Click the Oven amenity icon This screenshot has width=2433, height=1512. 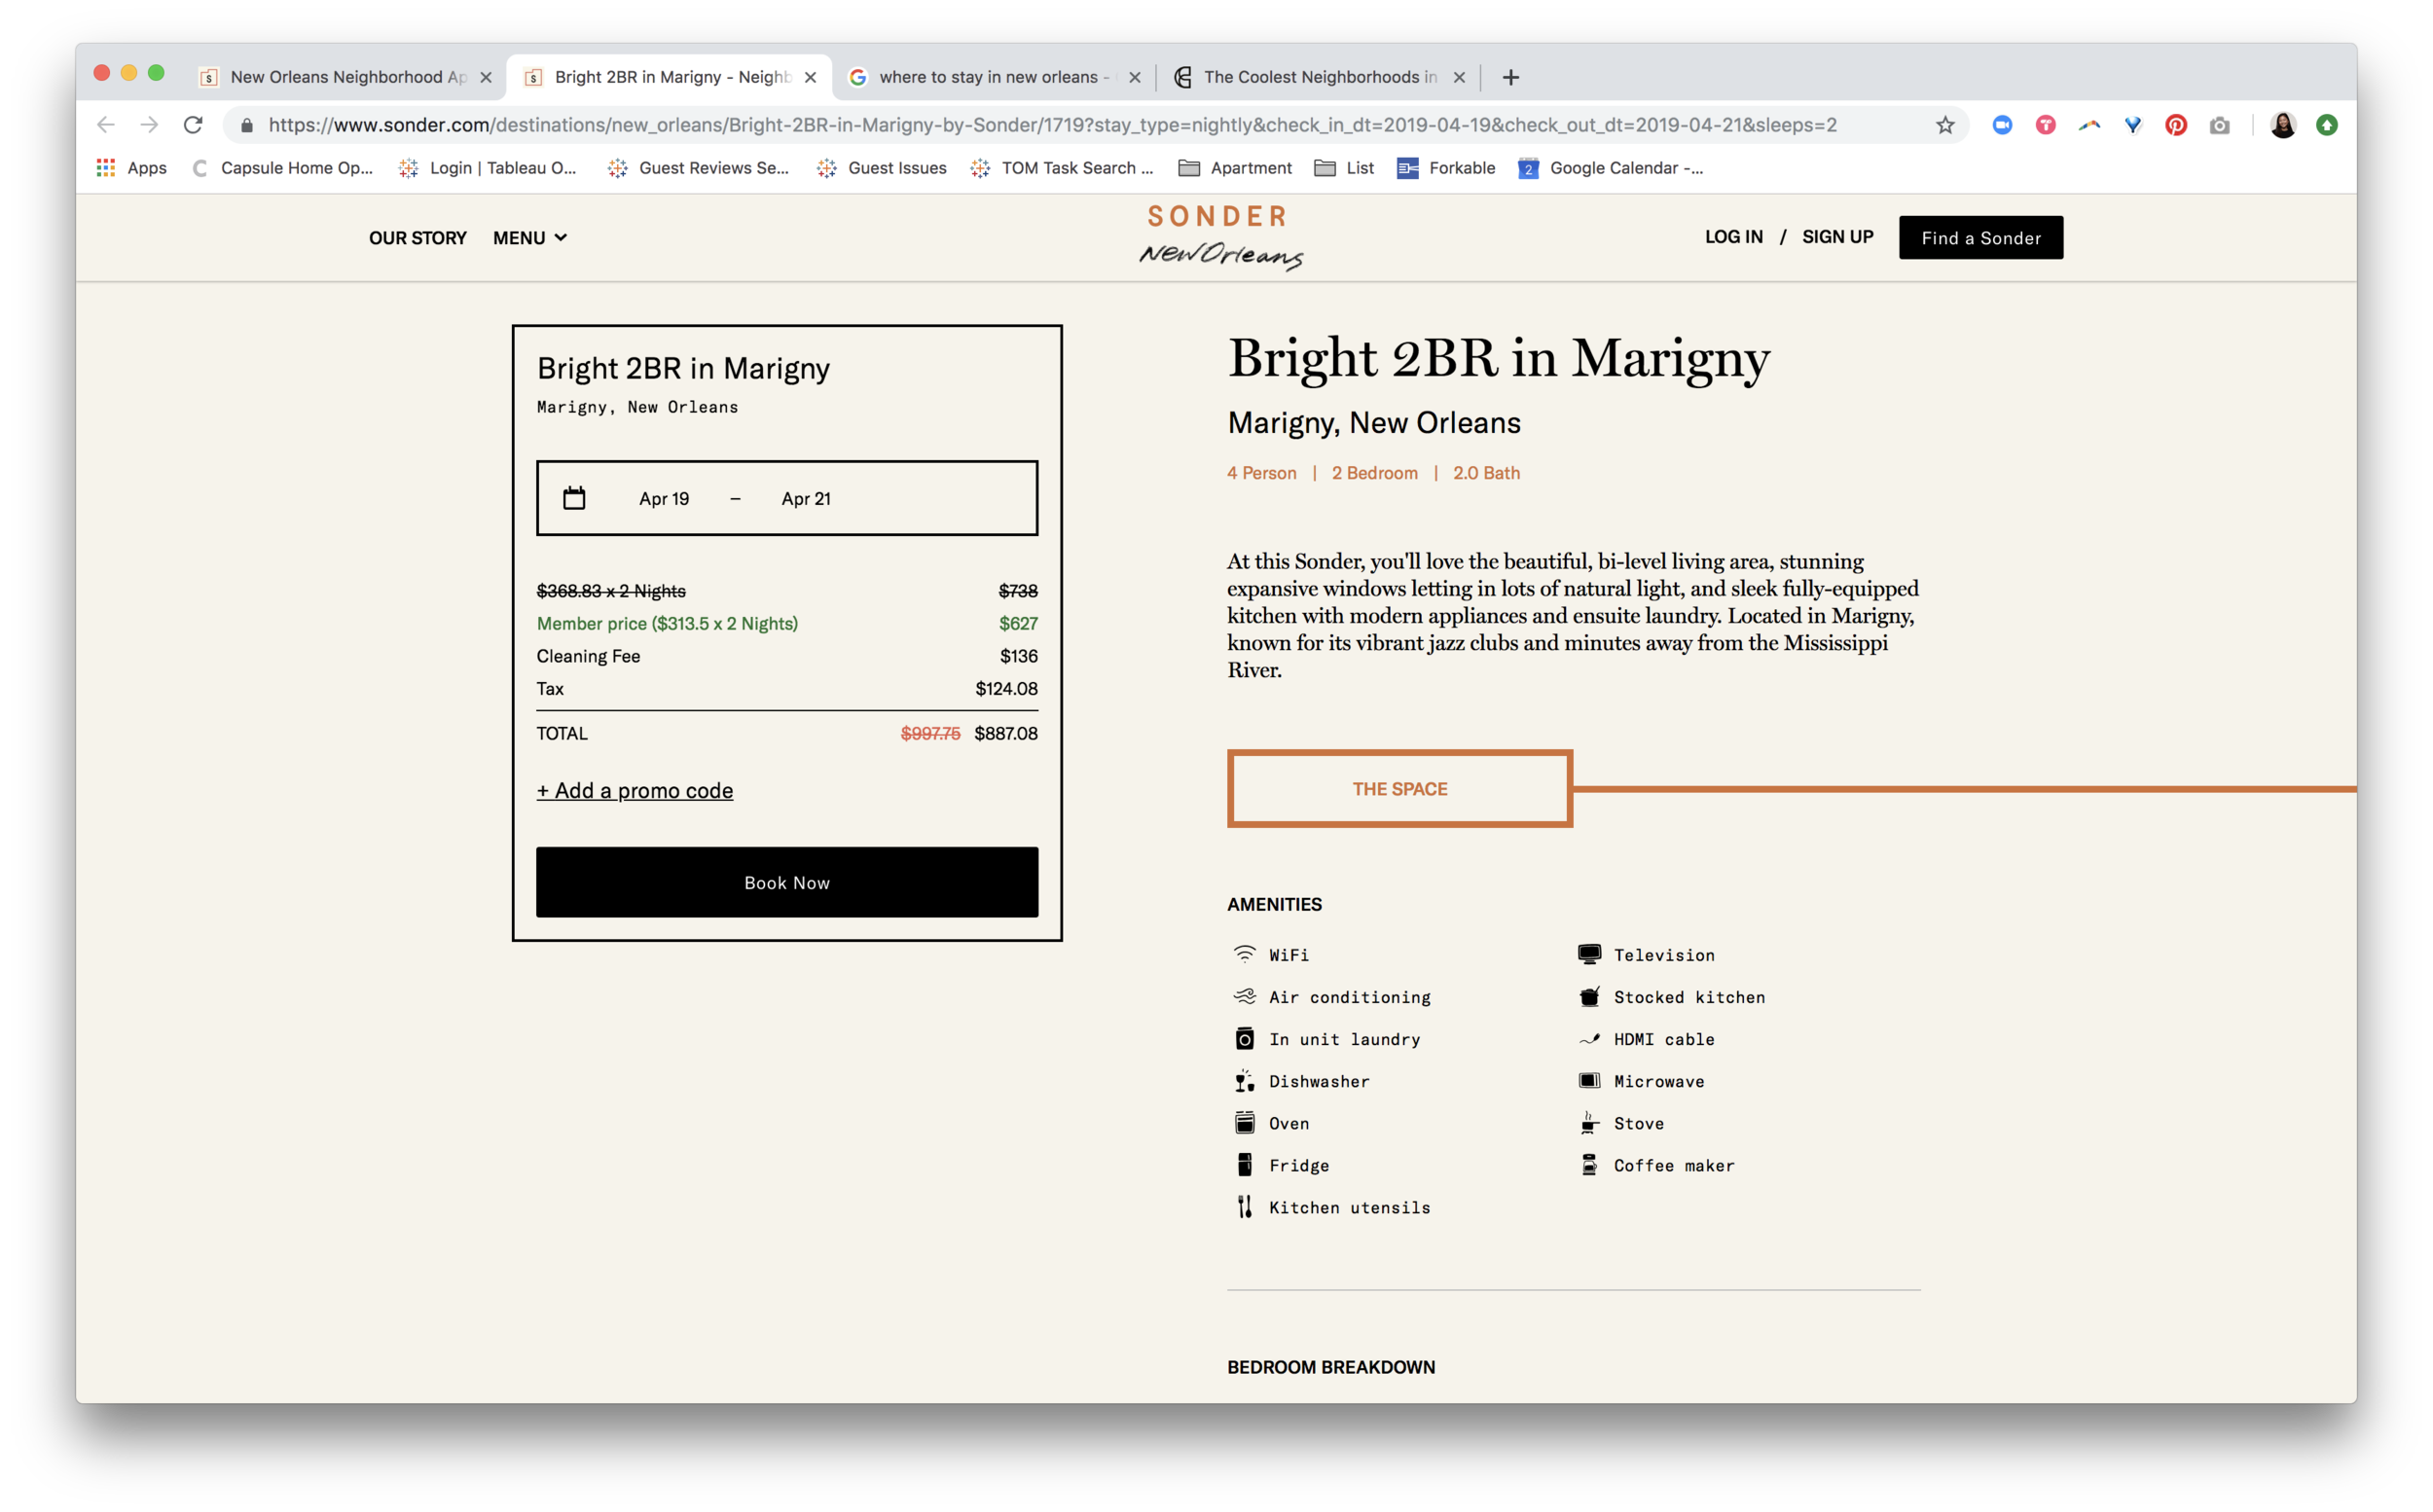point(1244,1122)
